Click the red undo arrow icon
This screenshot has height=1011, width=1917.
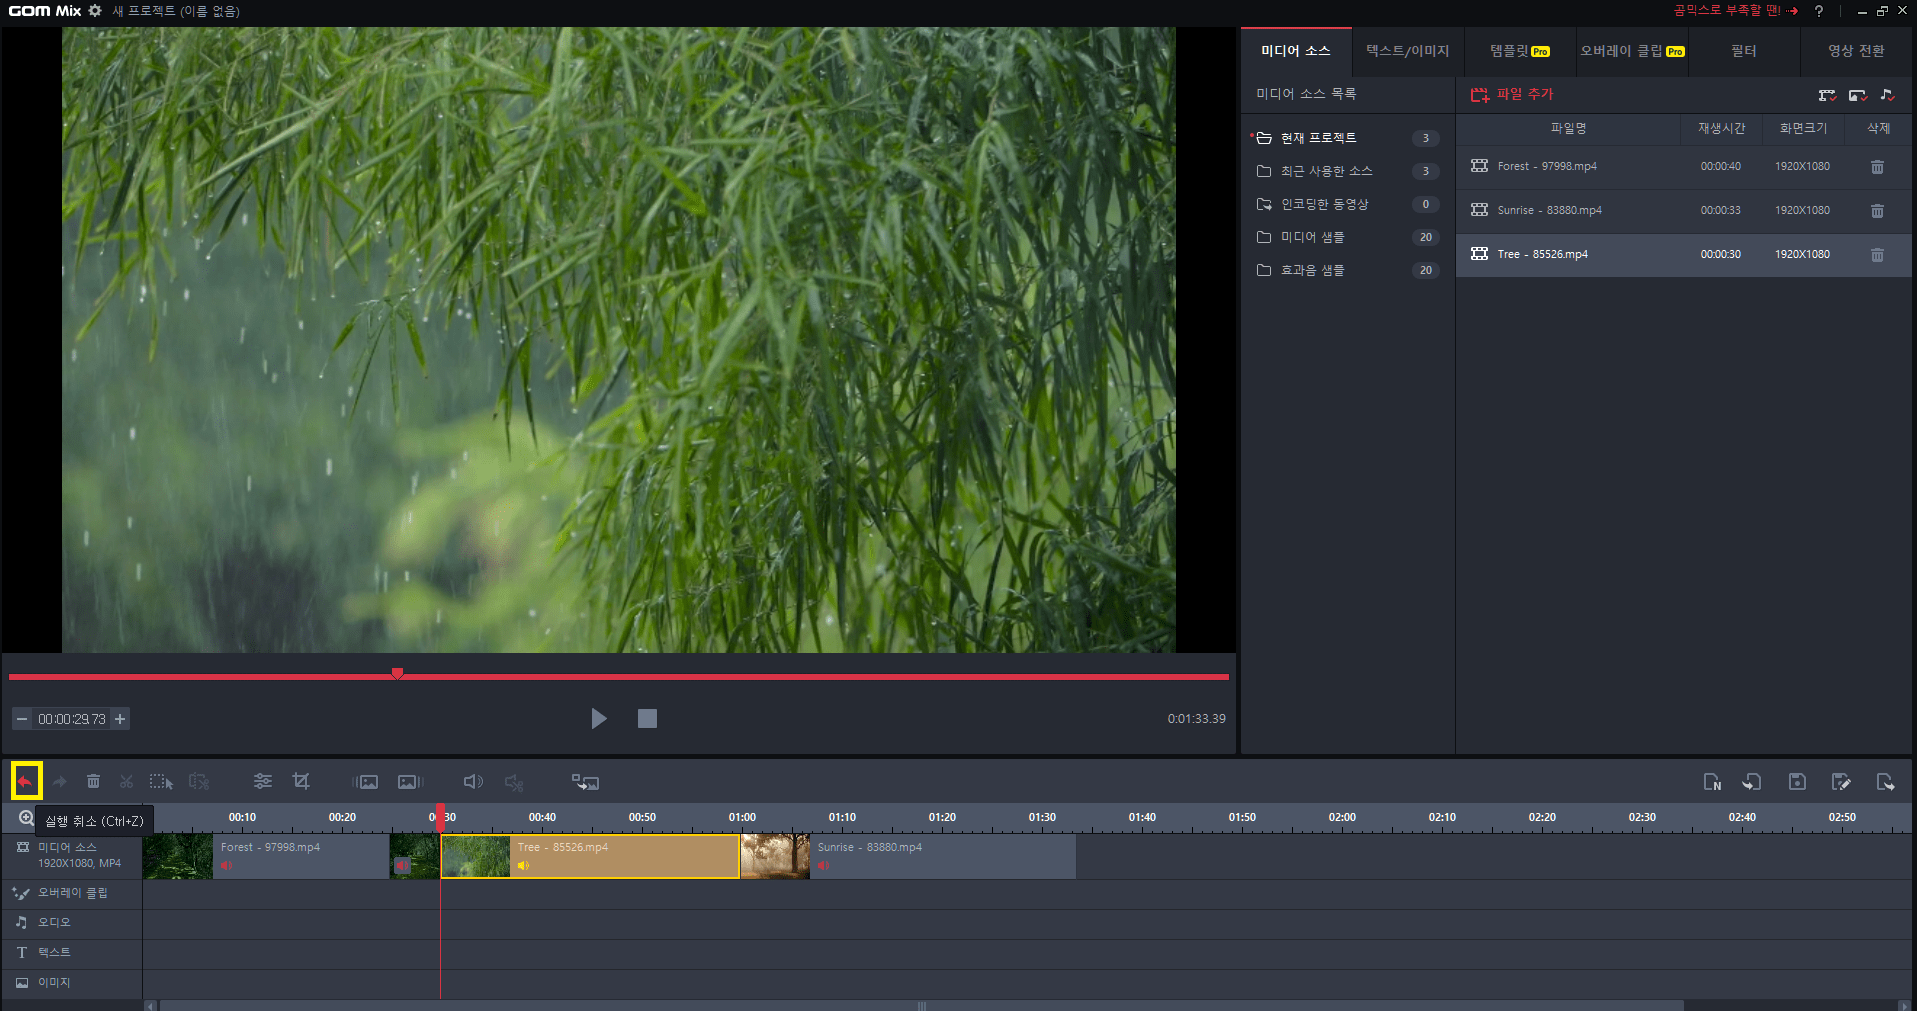26,781
